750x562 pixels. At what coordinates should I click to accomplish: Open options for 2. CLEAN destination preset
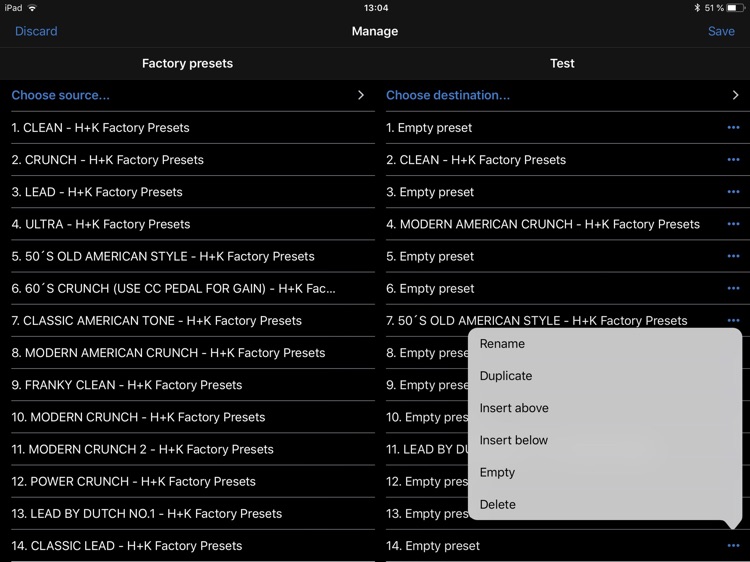(733, 159)
